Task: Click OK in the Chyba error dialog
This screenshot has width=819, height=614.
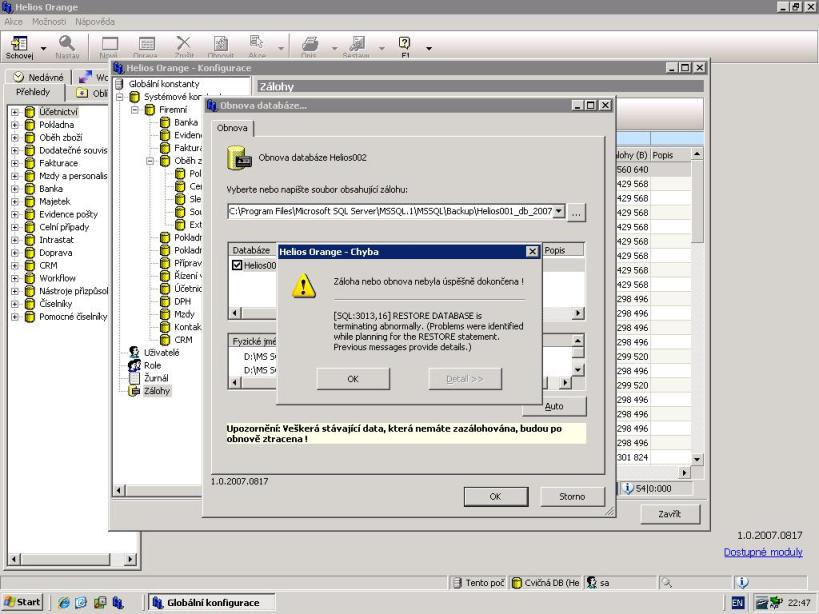Action: pos(352,379)
